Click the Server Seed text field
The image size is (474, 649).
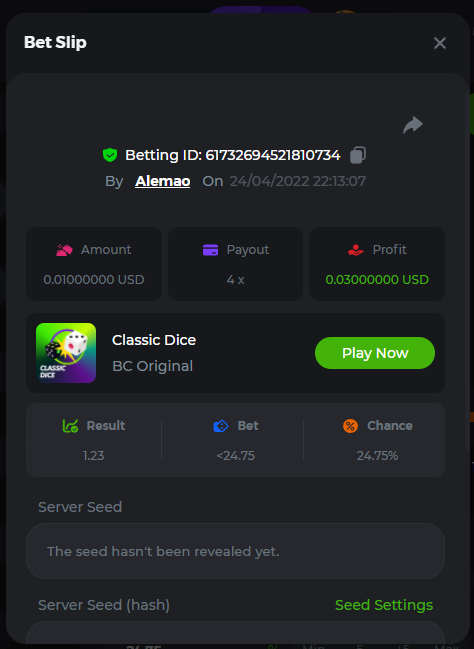tap(235, 551)
